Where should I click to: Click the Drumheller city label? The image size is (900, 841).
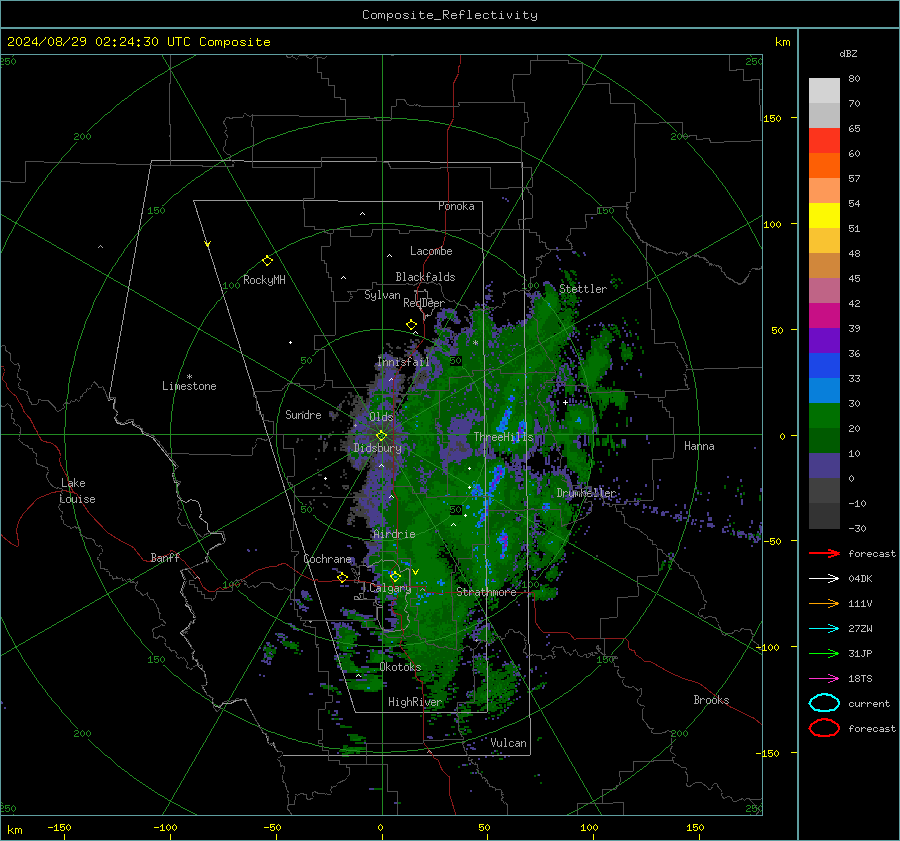[586, 493]
